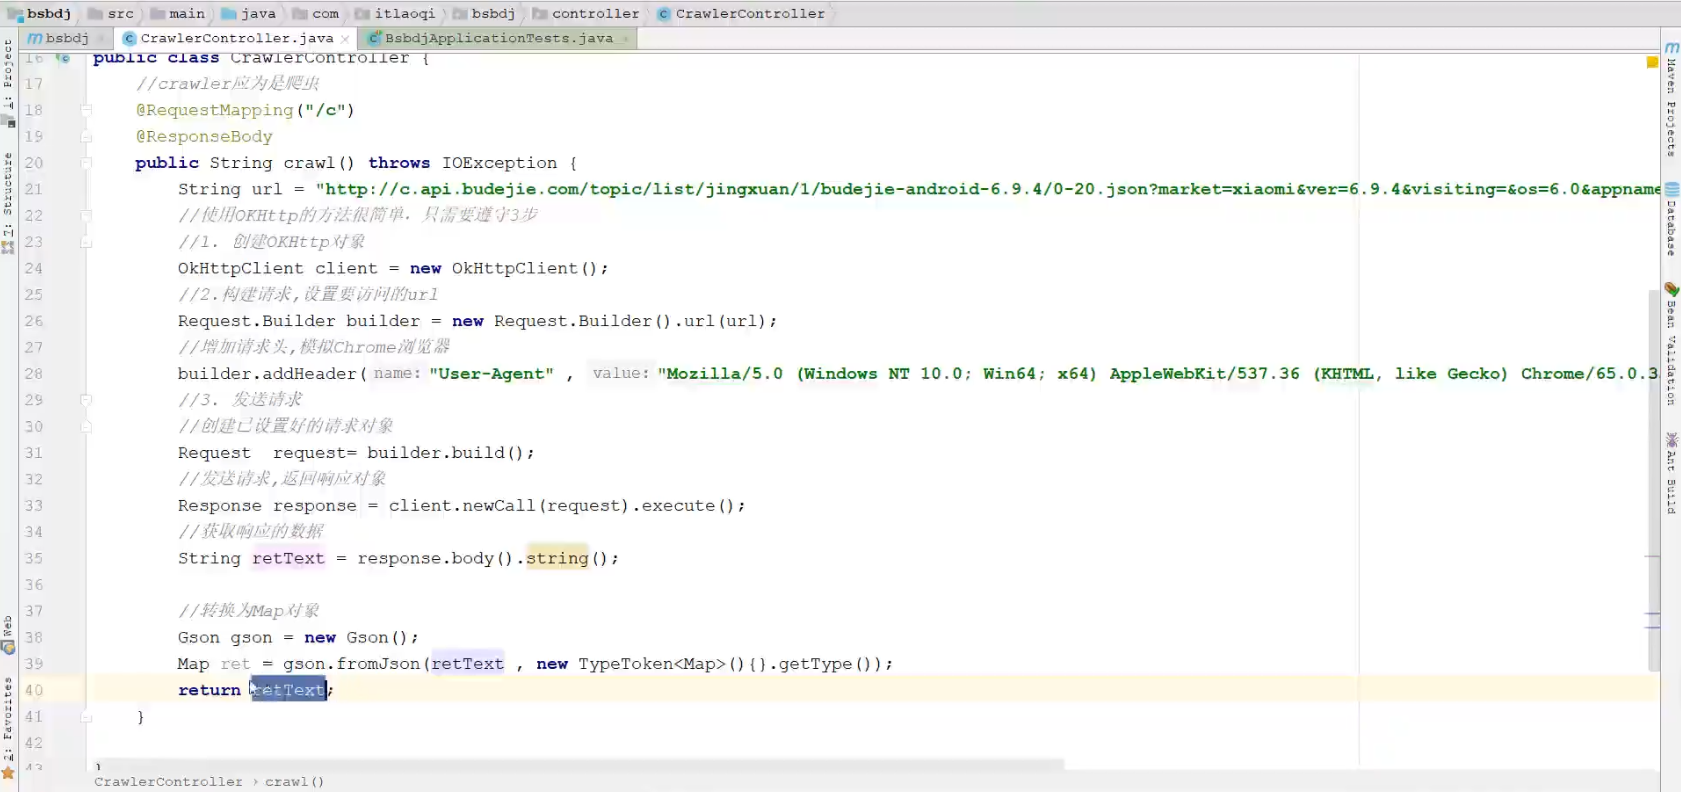
Task: Click builder.build() on line 31
Action: click(x=447, y=453)
